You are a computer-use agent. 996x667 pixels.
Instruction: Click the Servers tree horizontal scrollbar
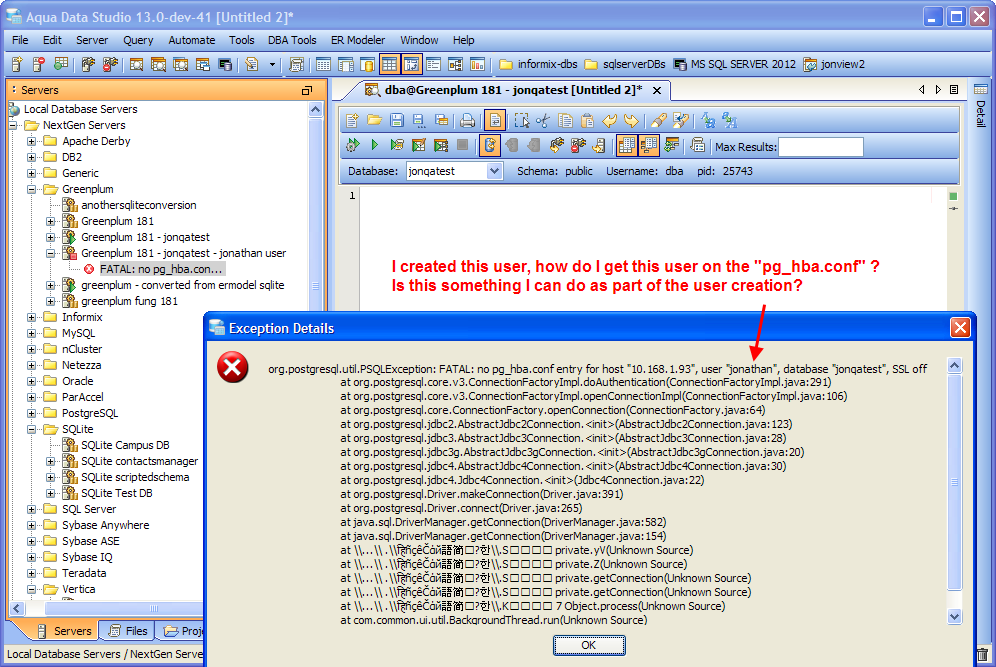tap(154, 608)
